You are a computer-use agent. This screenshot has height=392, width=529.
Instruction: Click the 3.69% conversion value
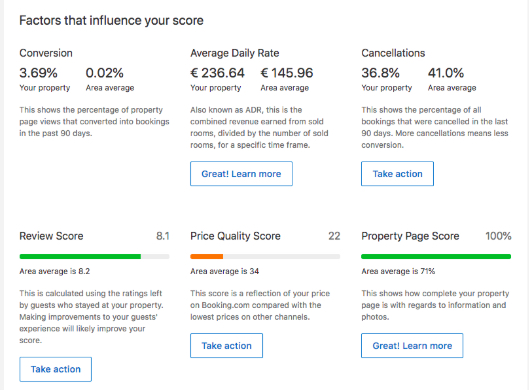click(x=38, y=73)
